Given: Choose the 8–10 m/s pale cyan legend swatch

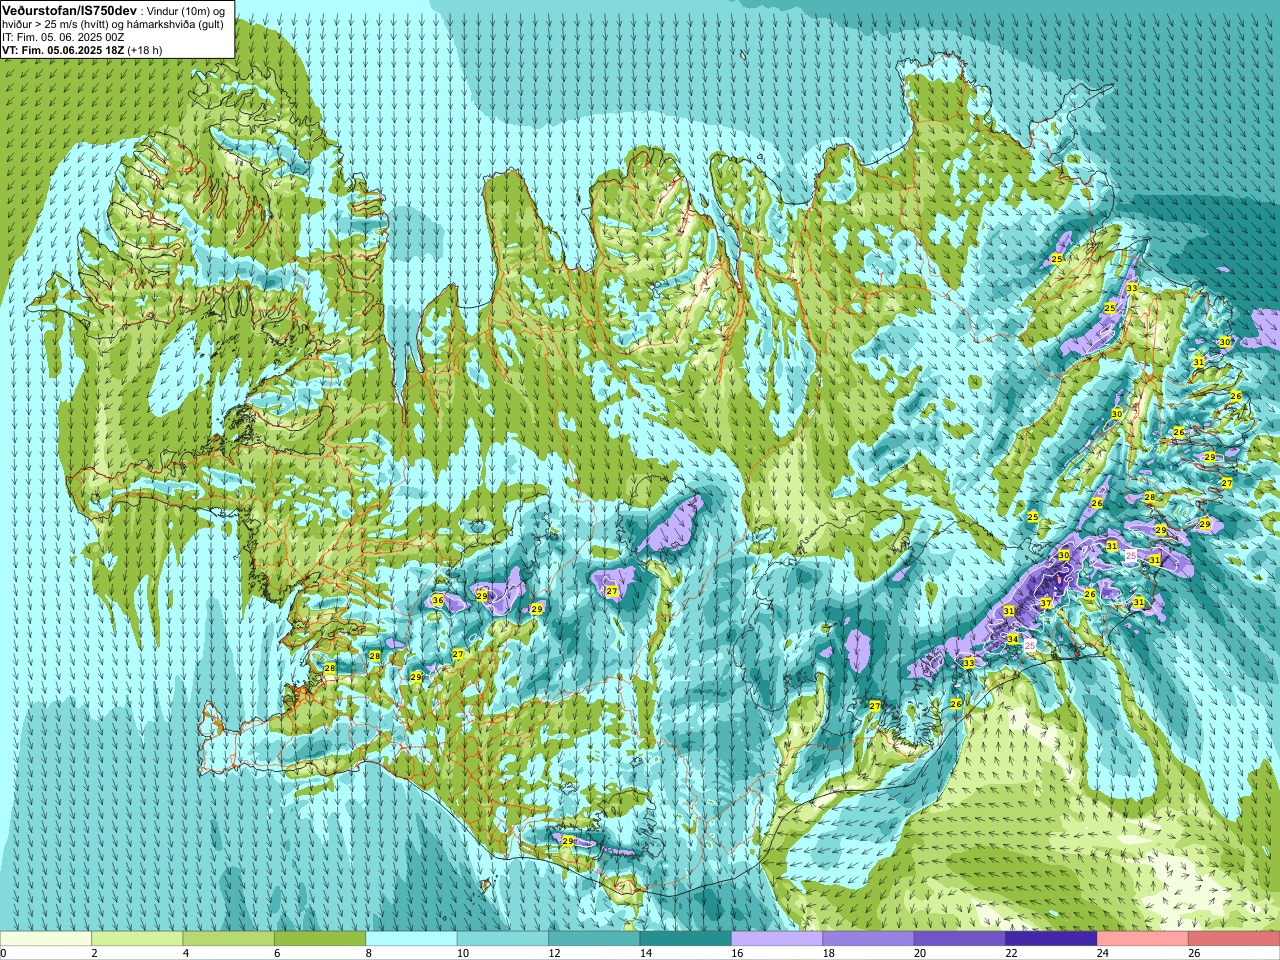Looking at the screenshot, I should [x=411, y=939].
